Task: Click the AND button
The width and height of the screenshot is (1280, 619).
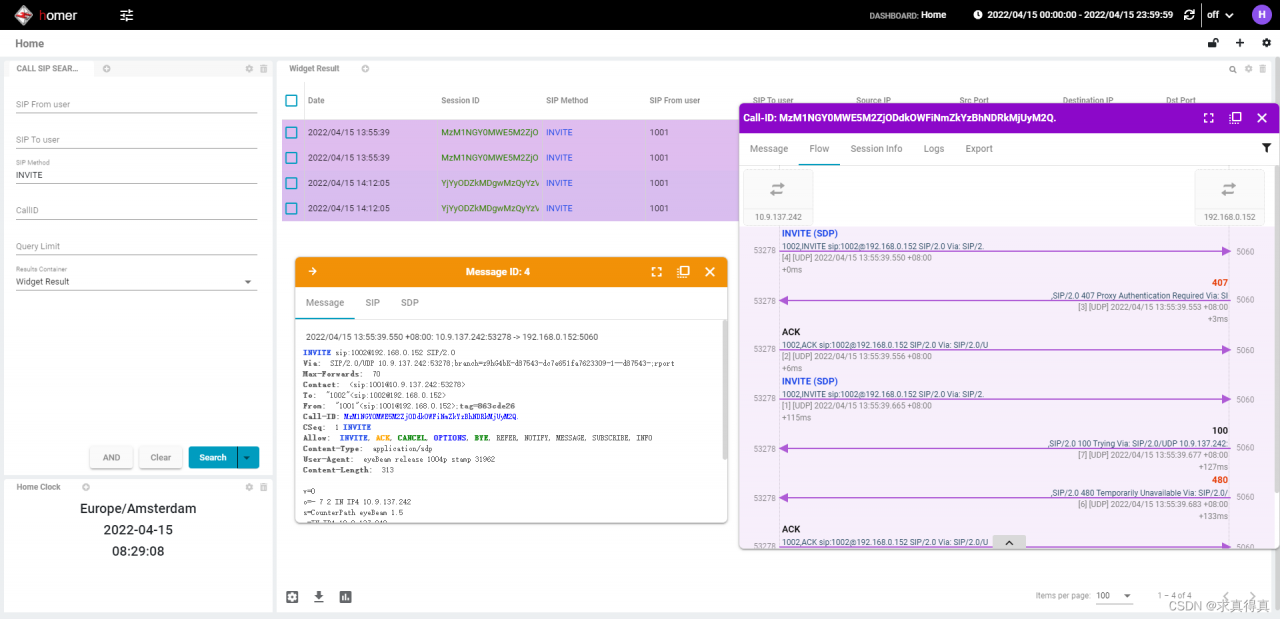Action: [x=111, y=457]
